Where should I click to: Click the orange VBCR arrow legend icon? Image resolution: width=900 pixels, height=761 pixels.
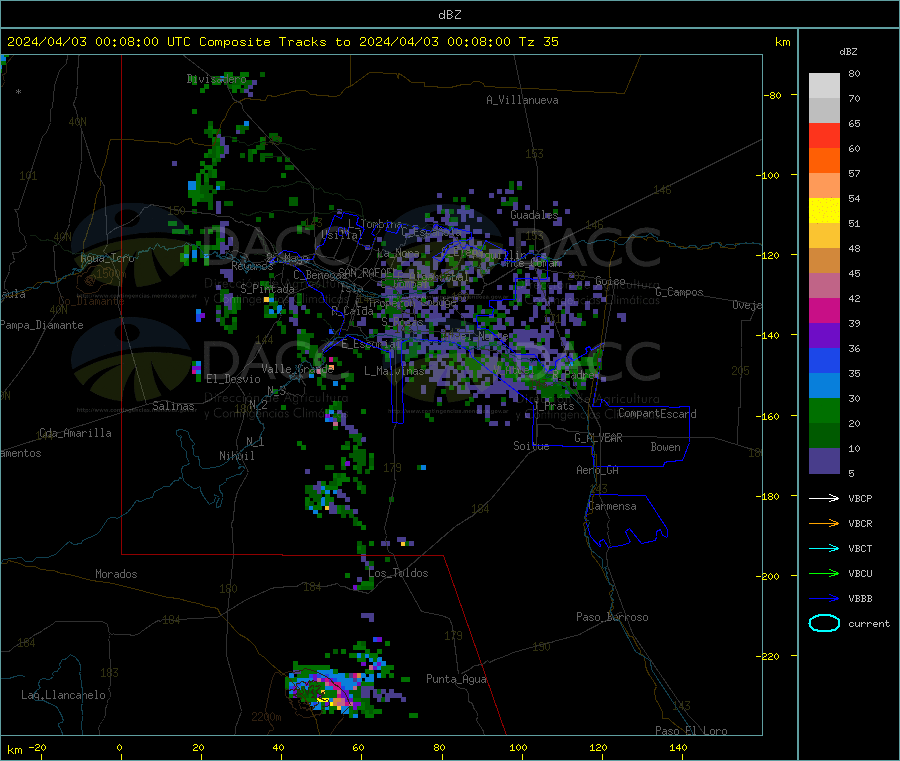pos(824,523)
